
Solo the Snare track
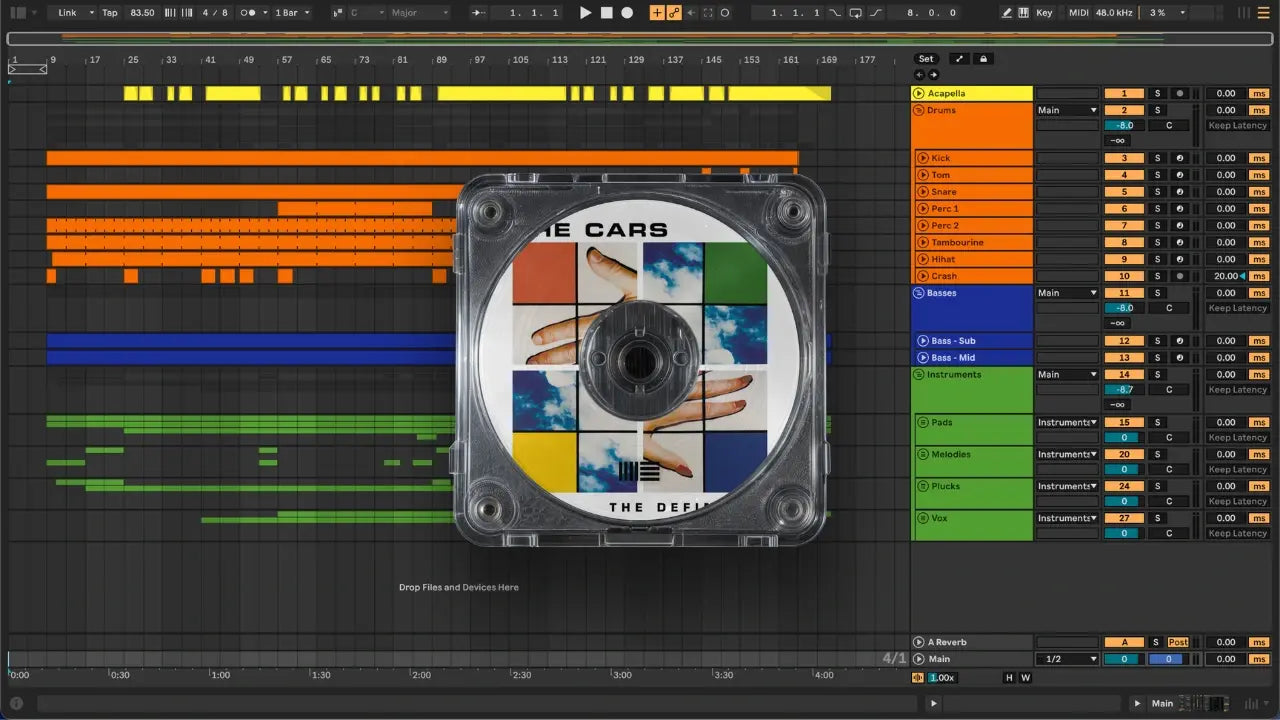point(1158,192)
